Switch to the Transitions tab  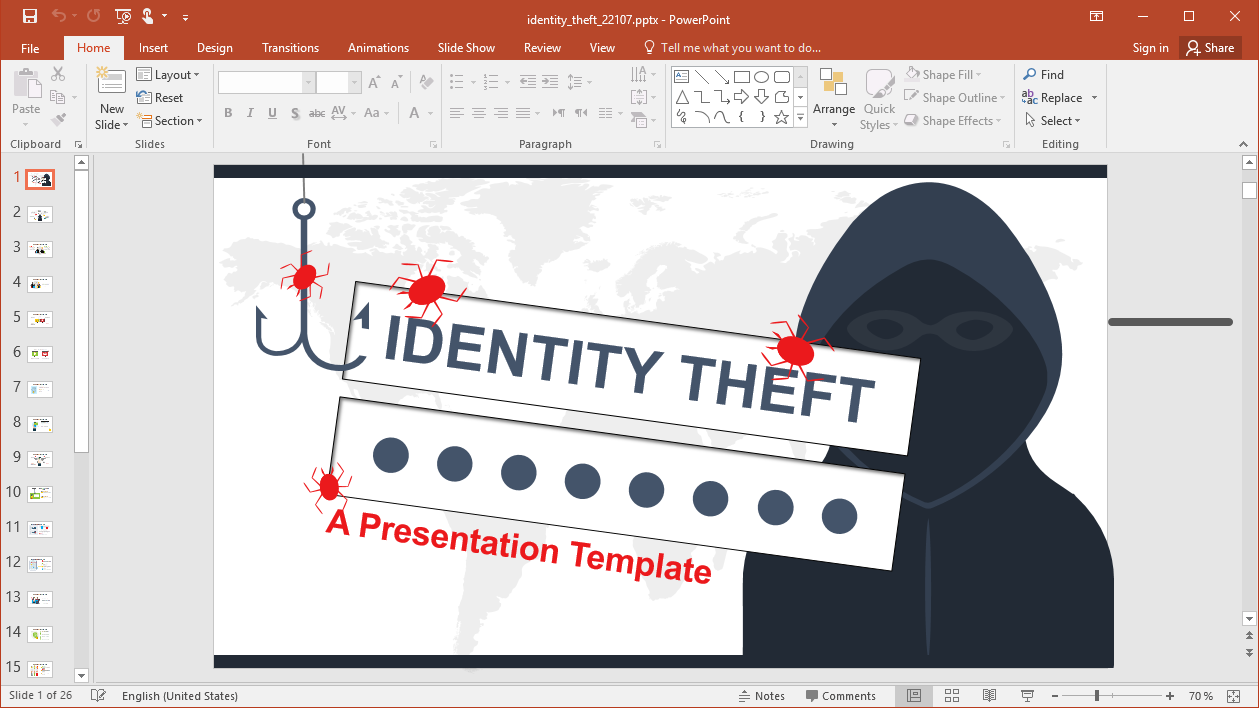[x=290, y=47]
